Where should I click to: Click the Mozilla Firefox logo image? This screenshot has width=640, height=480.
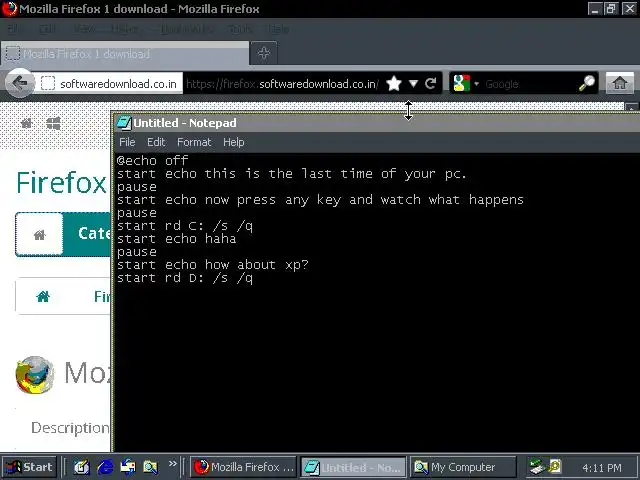(x=35, y=375)
